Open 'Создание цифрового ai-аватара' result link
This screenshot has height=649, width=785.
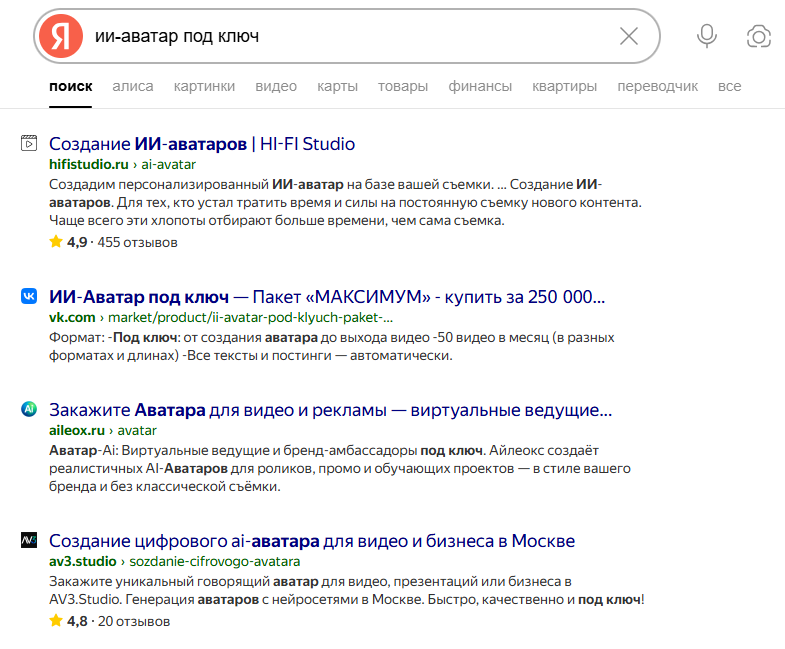(311, 541)
